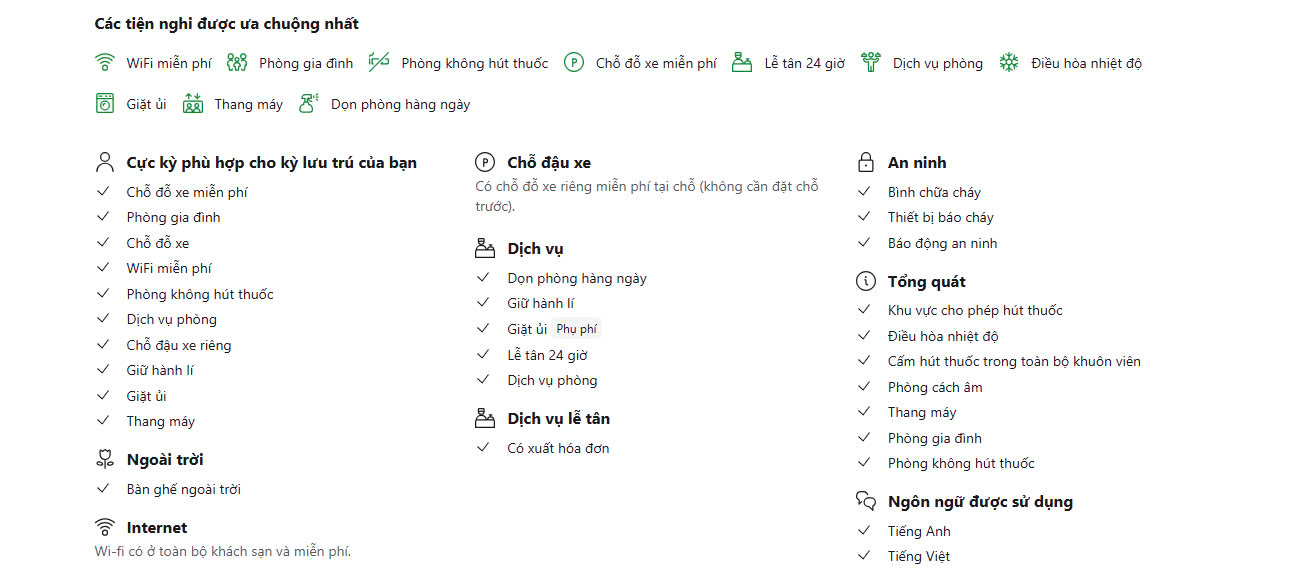Click the Tổng quát section heading
This screenshot has height=579, width=1292.
pos(927,282)
